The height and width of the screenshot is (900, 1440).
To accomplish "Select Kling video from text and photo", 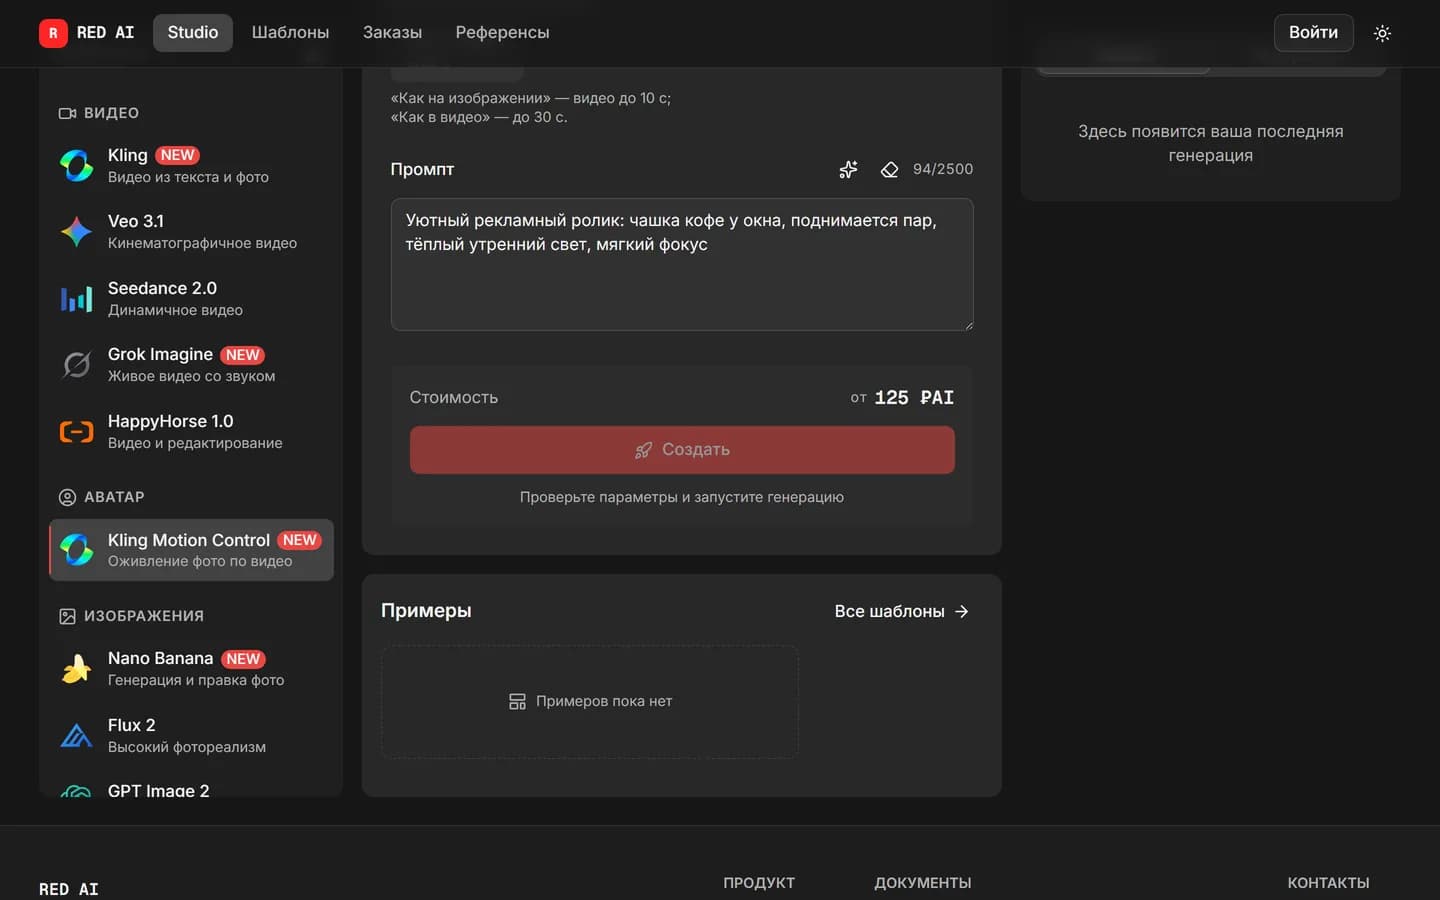I will tap(191, 165).
